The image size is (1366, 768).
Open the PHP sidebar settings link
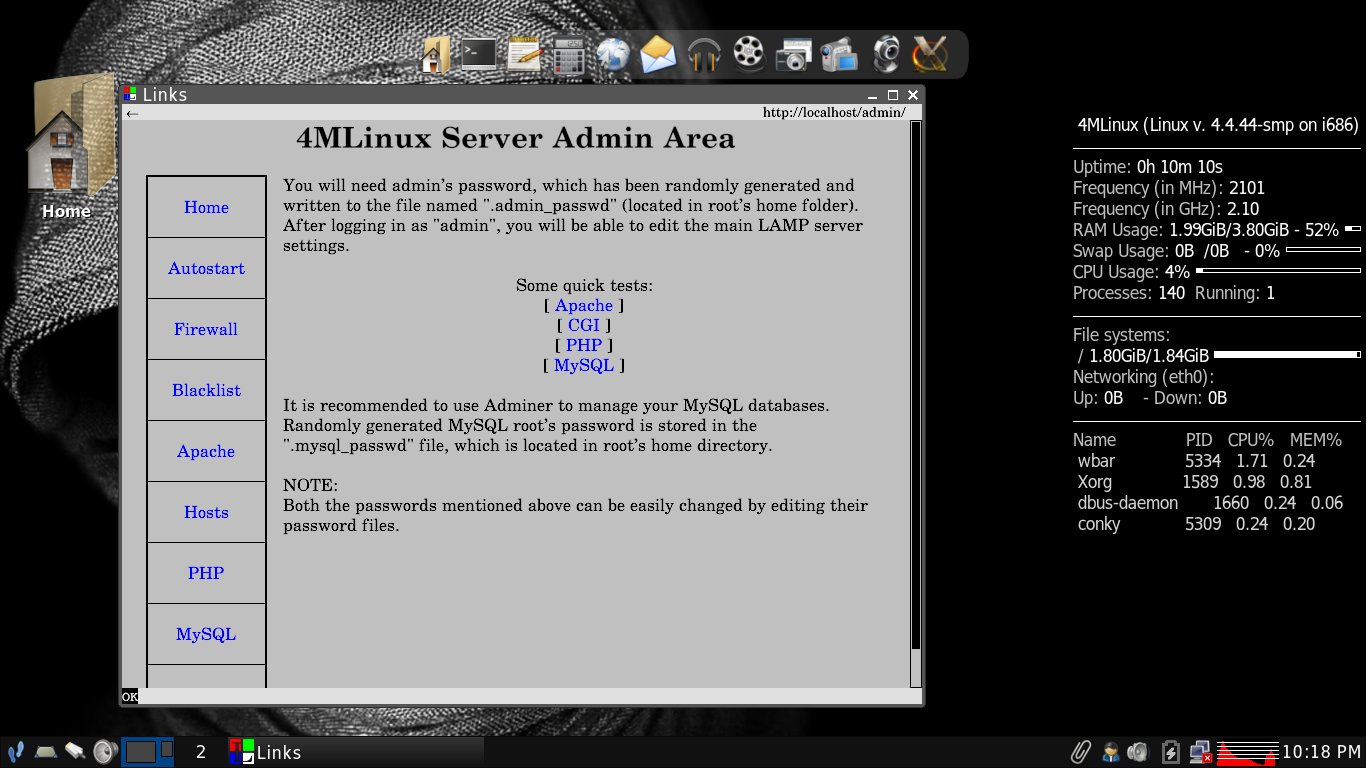point(206,573)
